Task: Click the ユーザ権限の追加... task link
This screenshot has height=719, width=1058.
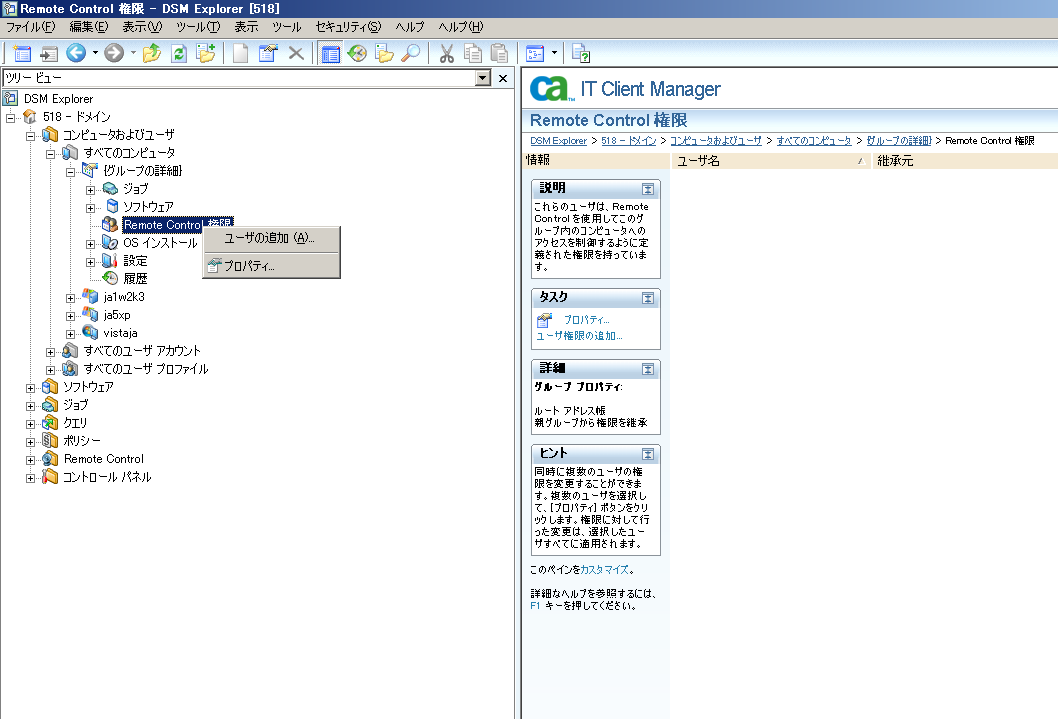Action: [579, 336]
